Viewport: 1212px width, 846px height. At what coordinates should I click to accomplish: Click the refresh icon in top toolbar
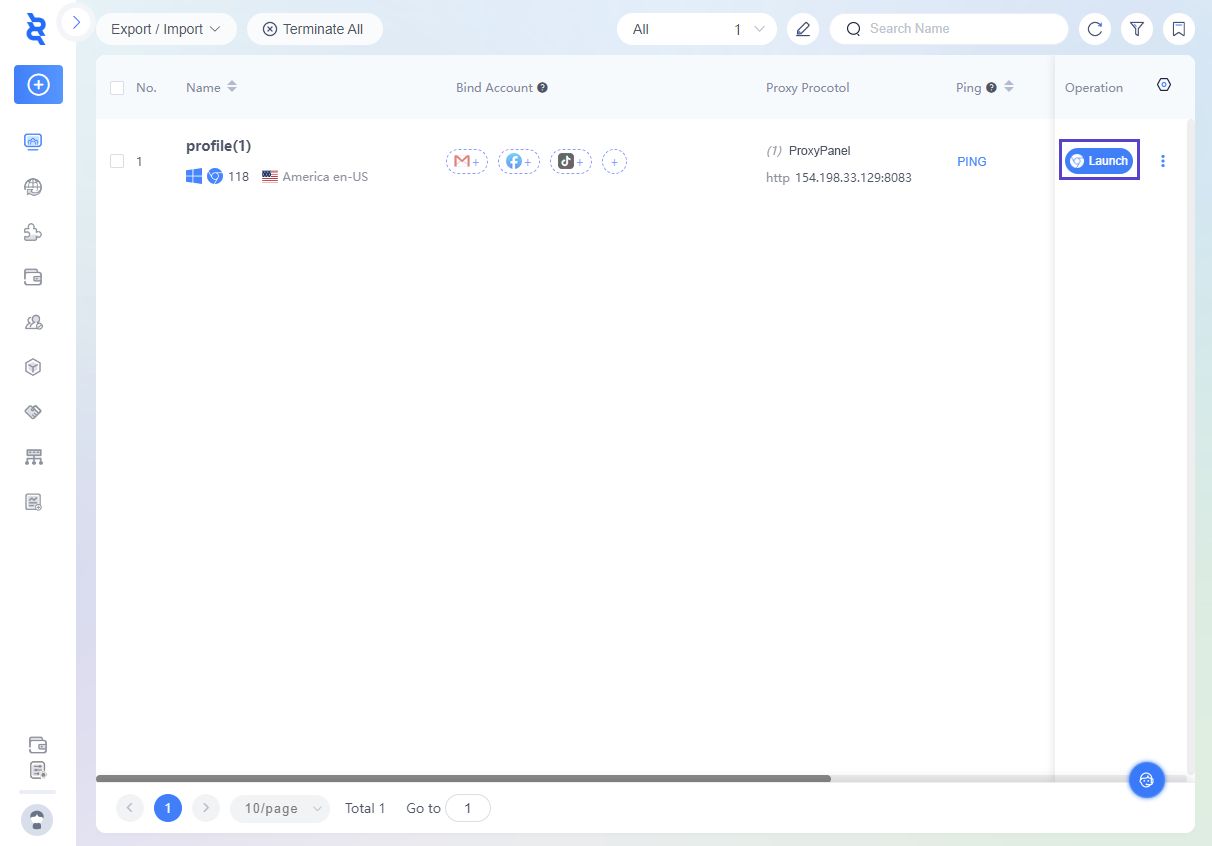[x=1095, y=29]
